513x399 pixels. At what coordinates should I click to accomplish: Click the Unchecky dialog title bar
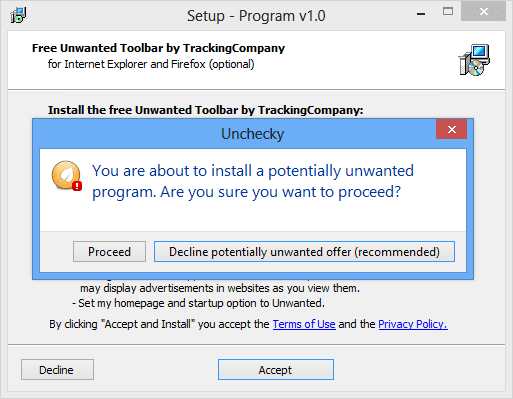tap(252, 134)
